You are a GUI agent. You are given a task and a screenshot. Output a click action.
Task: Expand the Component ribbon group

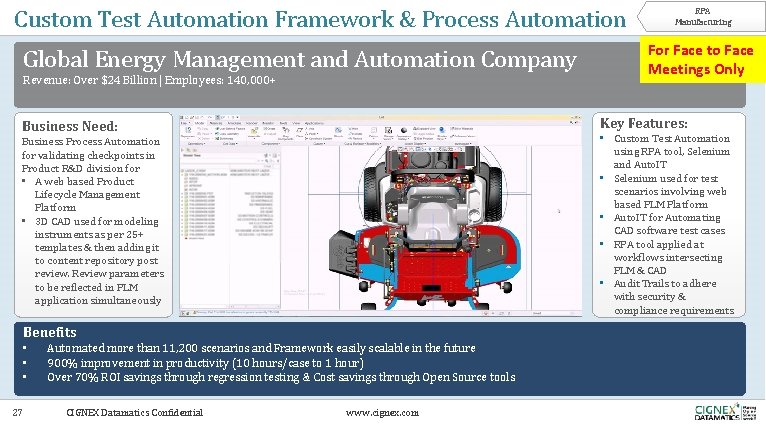point(270,144)
